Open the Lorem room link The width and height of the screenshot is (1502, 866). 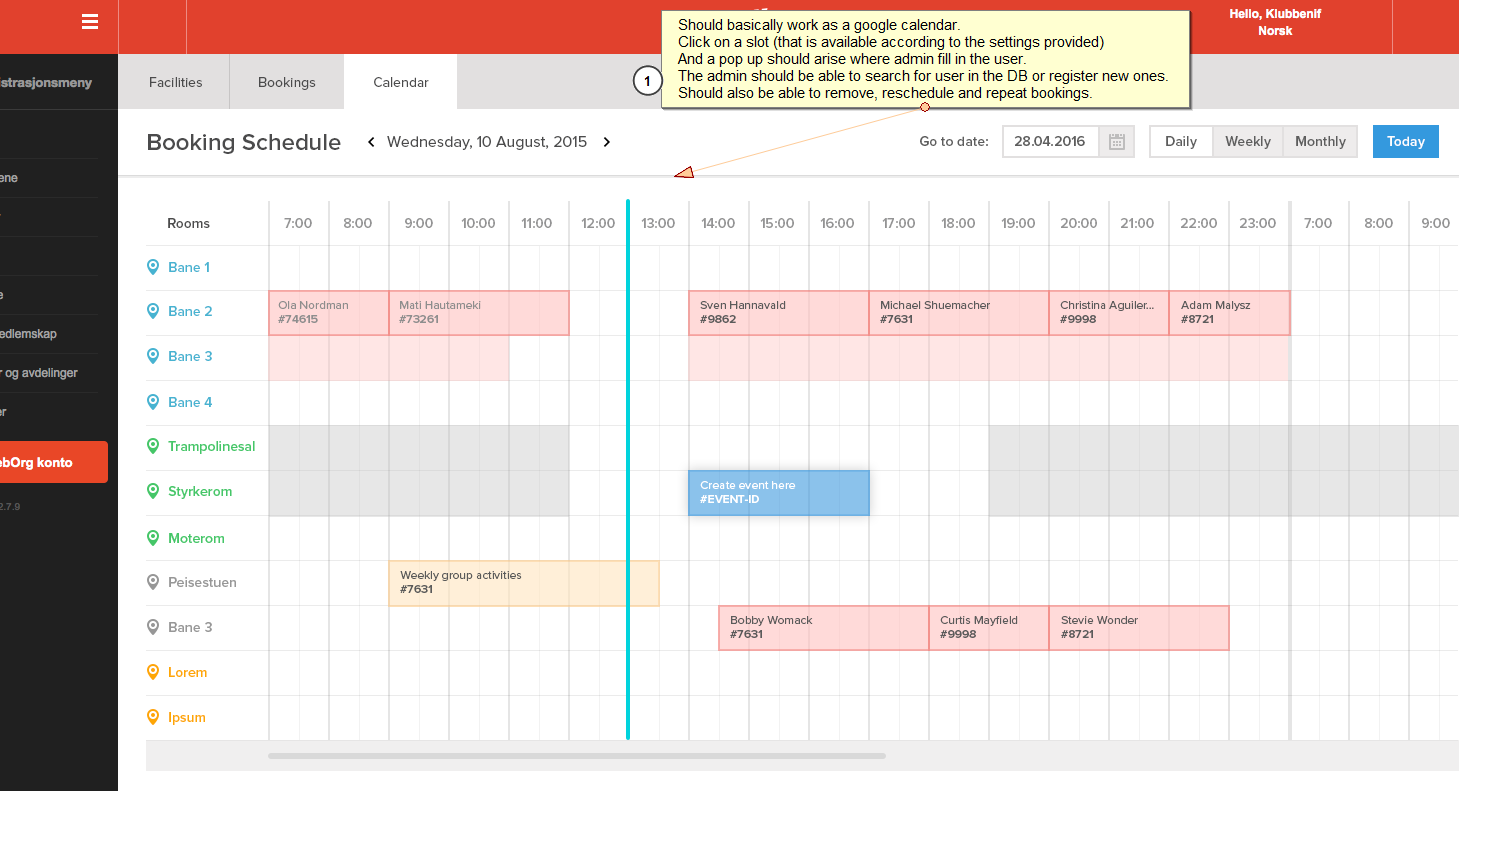tap(187, 672)
